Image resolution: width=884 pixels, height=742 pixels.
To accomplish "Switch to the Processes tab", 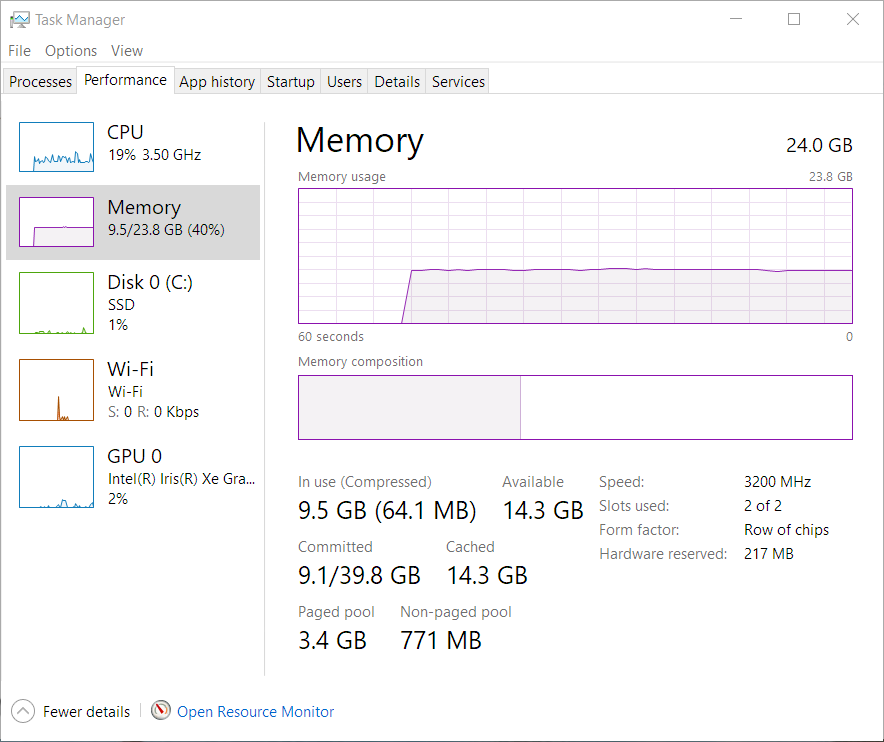I will [40, 82].
